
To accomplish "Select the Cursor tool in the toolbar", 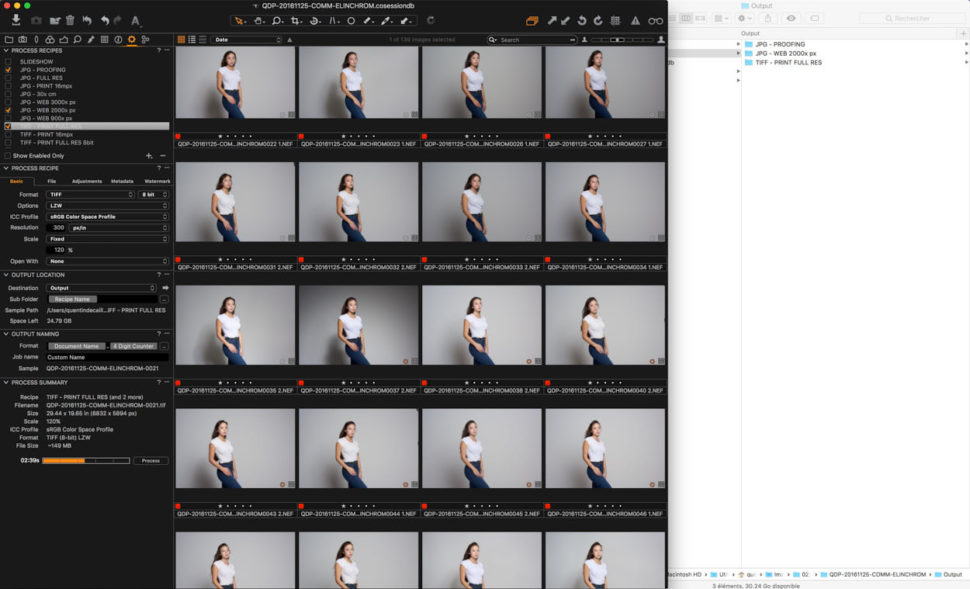I will [x=238, y=20].
